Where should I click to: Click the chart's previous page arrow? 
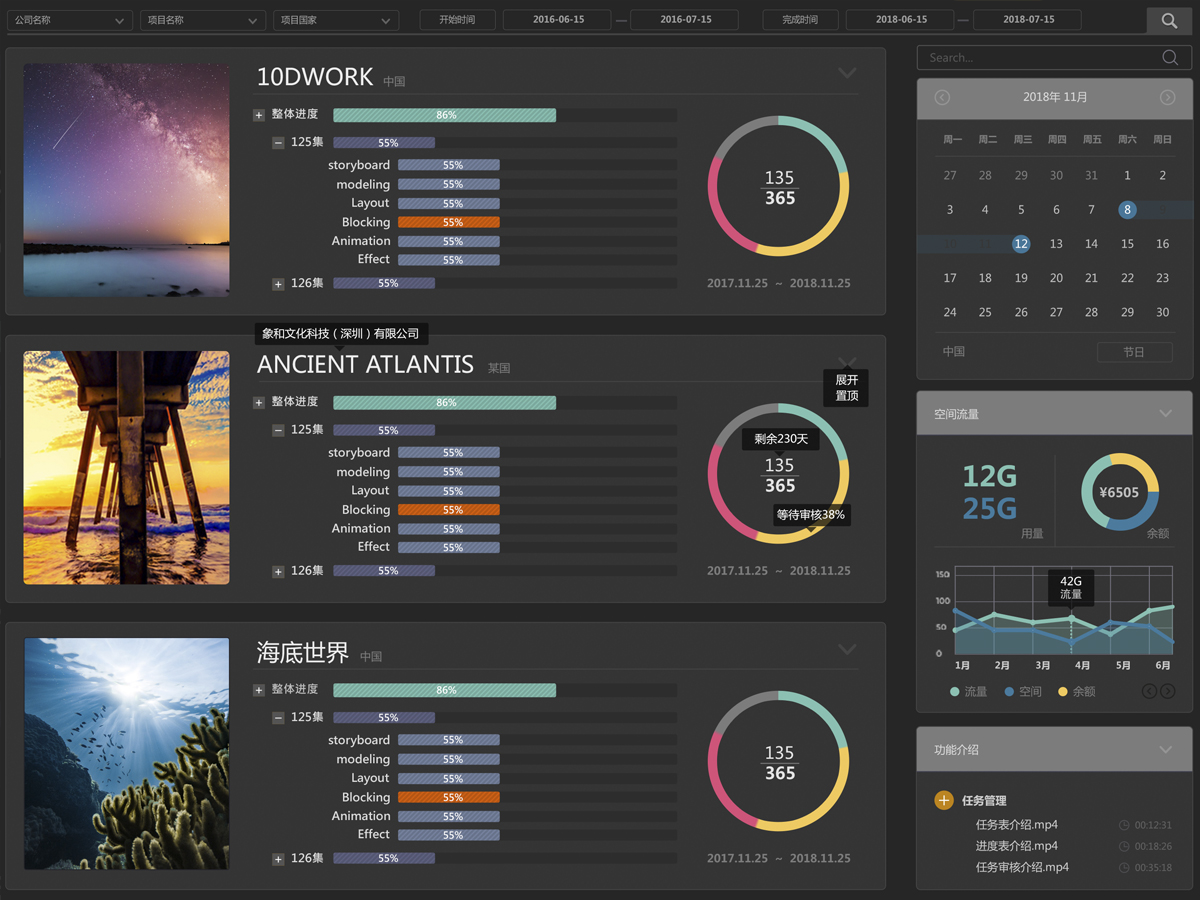[x=1149, y=691]
